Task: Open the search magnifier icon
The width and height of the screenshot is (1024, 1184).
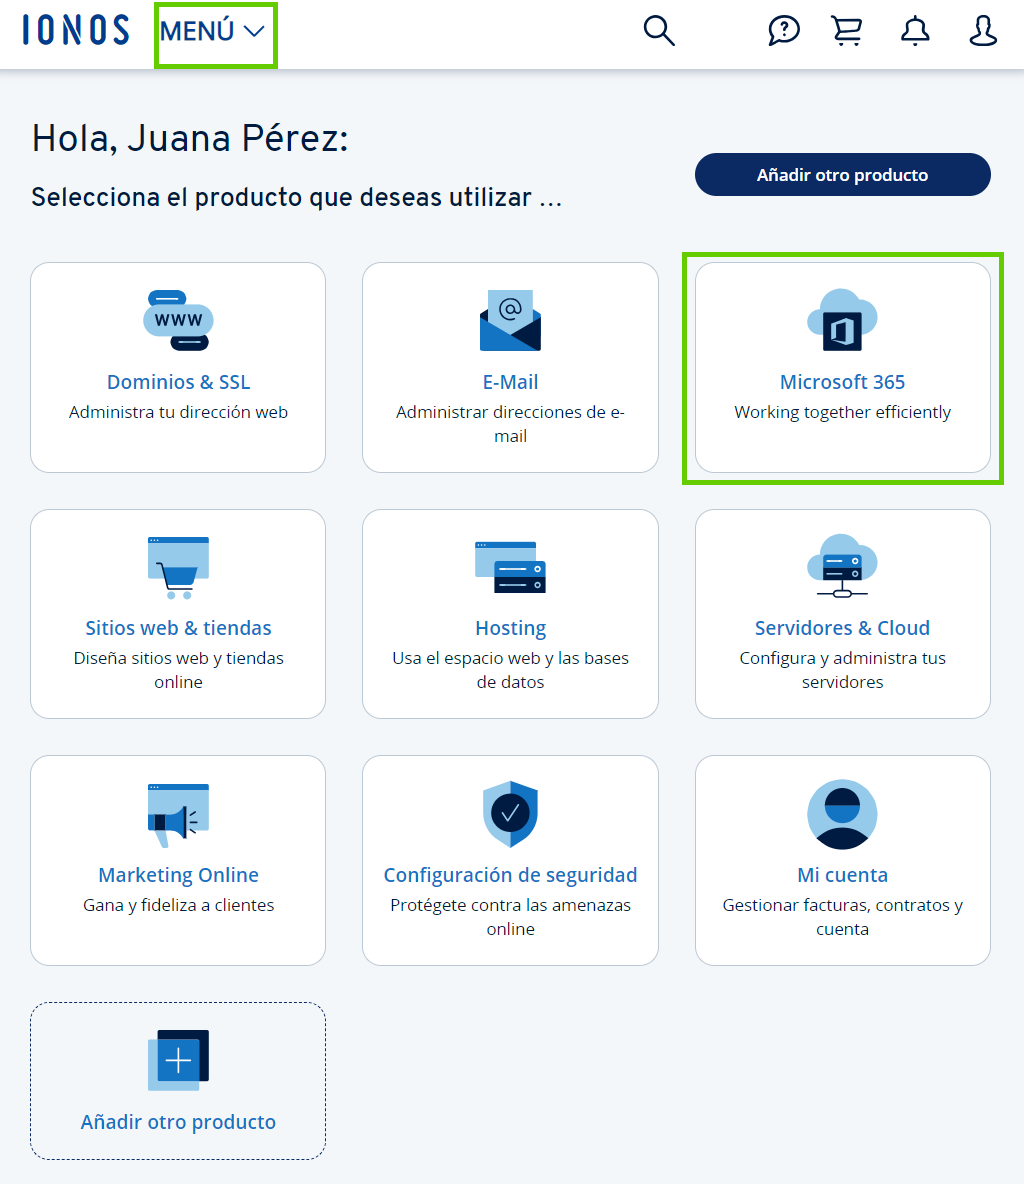Action: click(659, 31)
